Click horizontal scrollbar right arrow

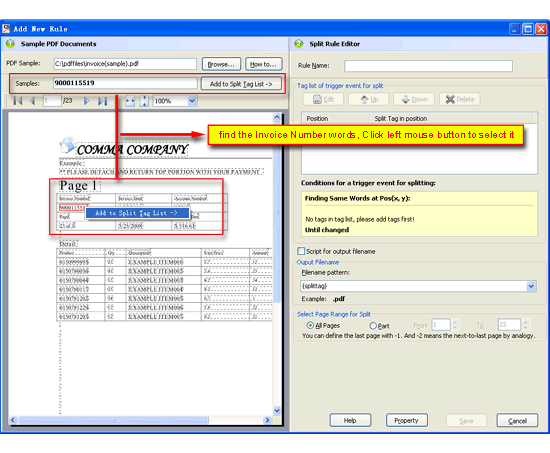[267, 420]
